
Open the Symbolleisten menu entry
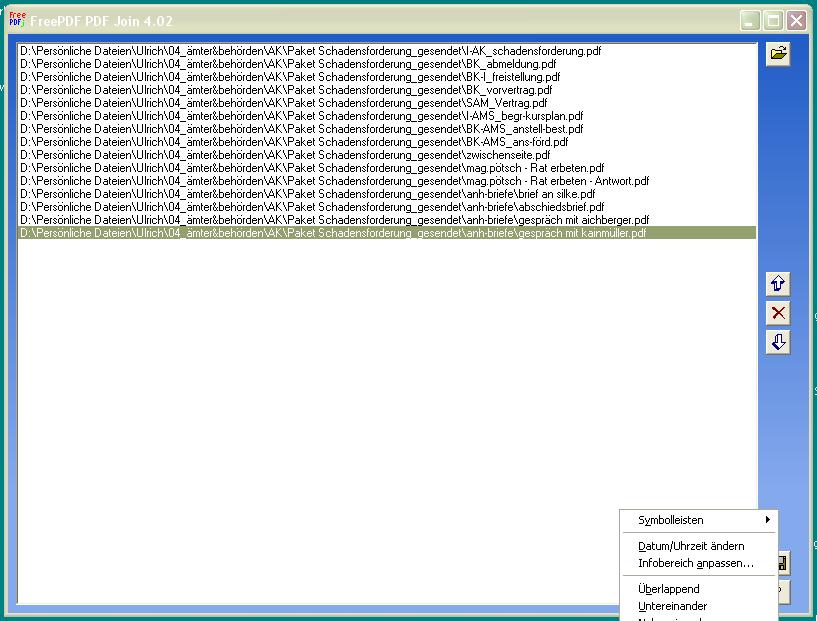click(698, 520)
